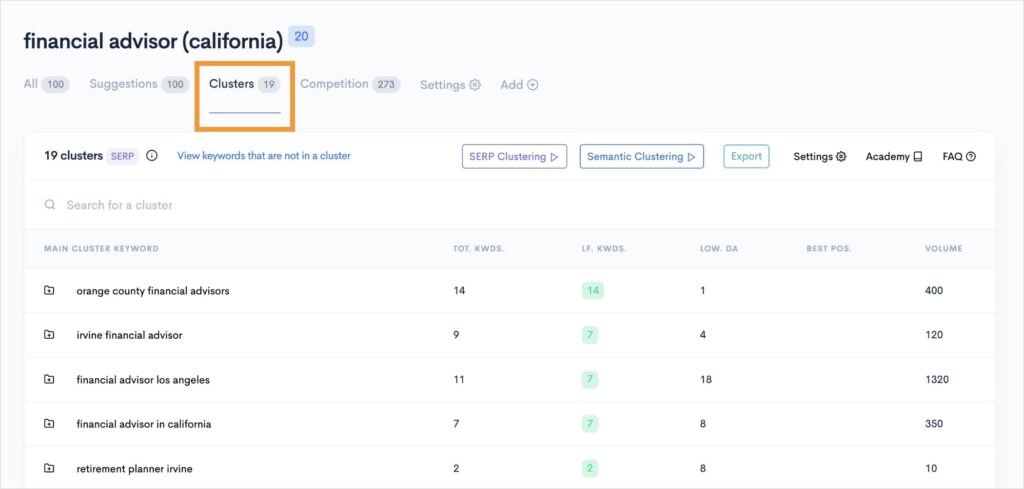
Task: Run Semantic Clustering
Action: [x=641, y=157]
